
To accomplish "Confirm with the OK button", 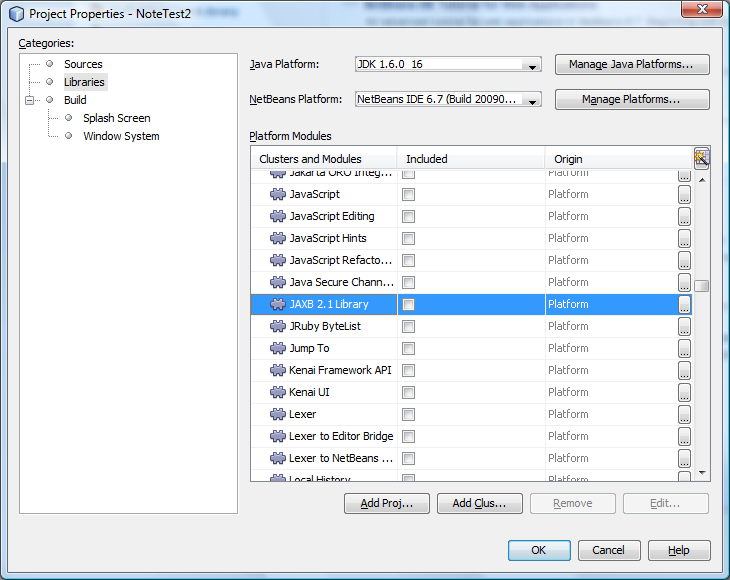I will click(539, 550).
